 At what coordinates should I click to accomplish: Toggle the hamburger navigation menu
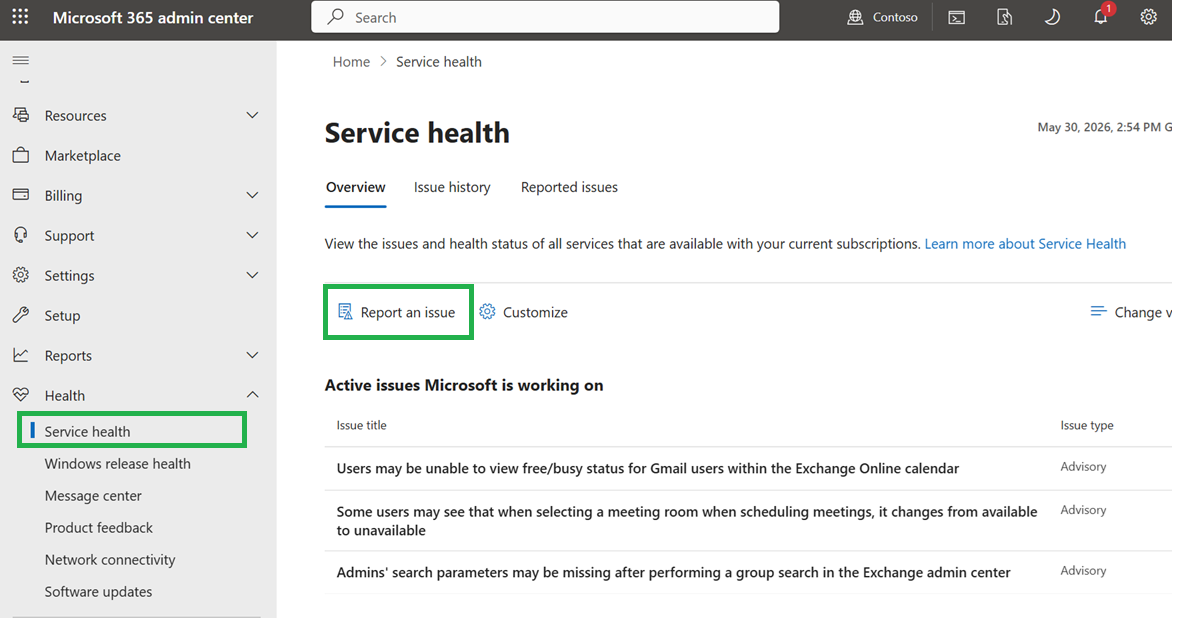point(20,60)
